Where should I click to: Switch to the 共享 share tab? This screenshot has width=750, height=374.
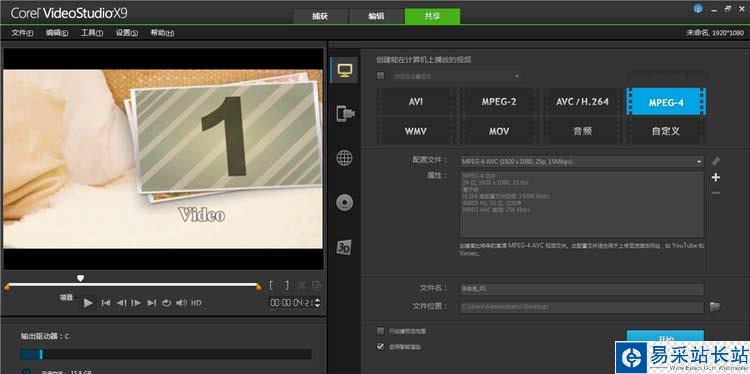tap(432, 16)
